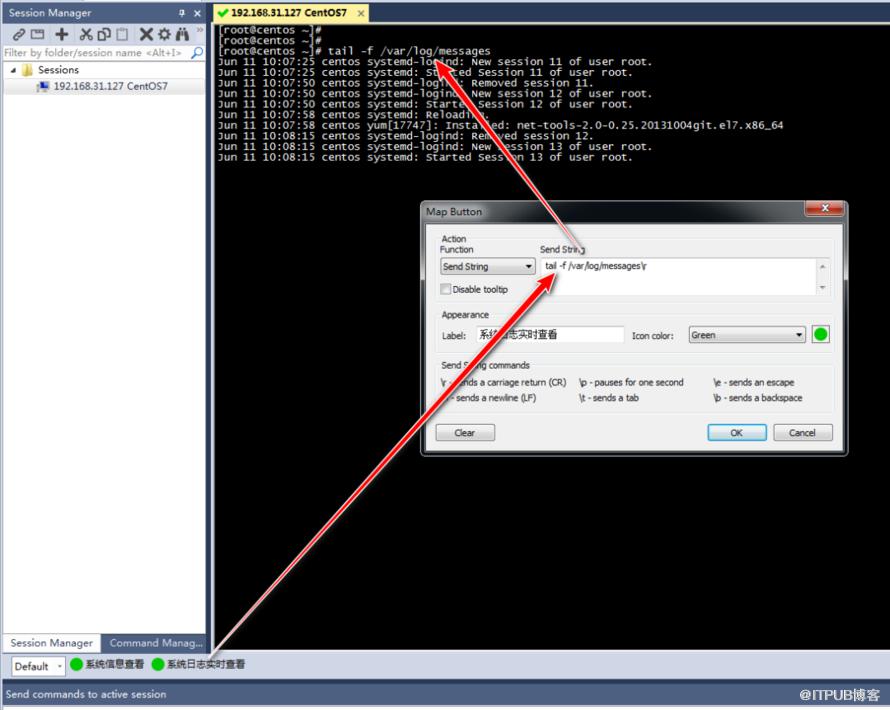Collapse the Sessions folder tree arrow
This screenshot has height=710, width=890.
tap(13, 70)
